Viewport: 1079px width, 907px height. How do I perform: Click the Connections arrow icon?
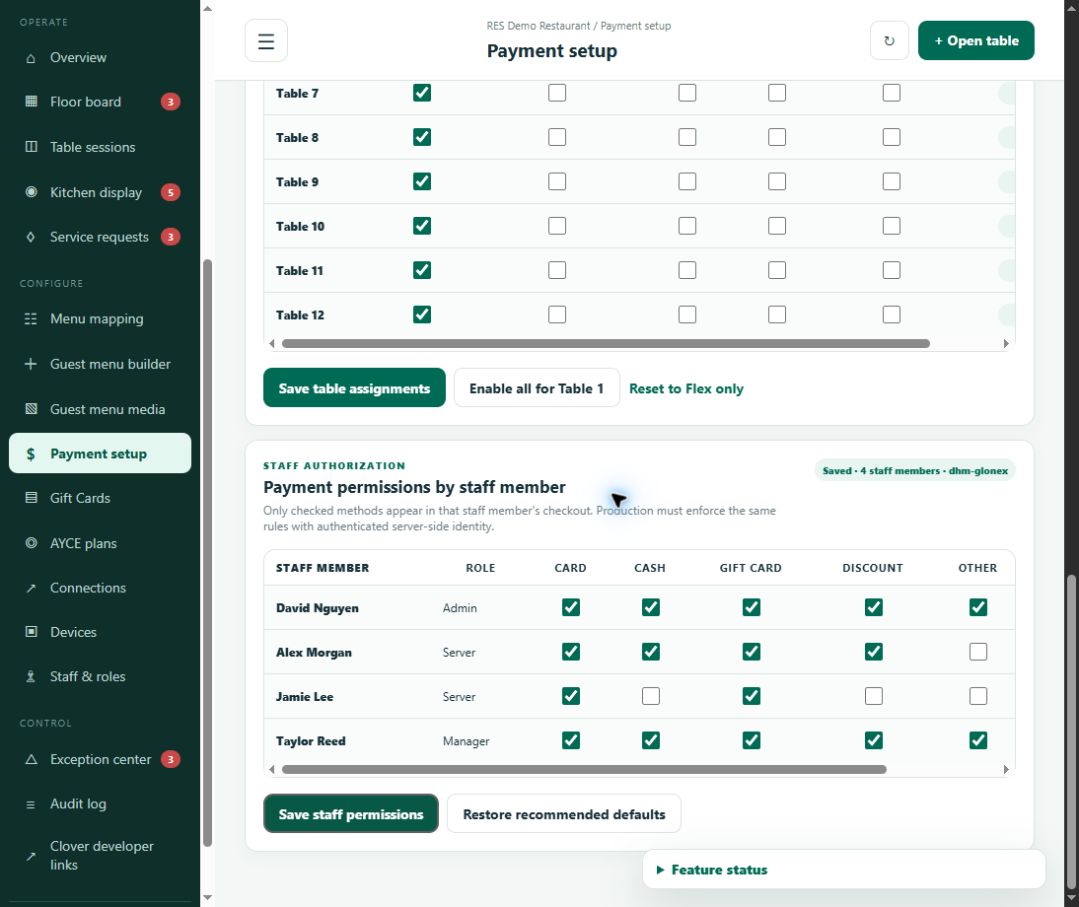[x=31, y=588]
